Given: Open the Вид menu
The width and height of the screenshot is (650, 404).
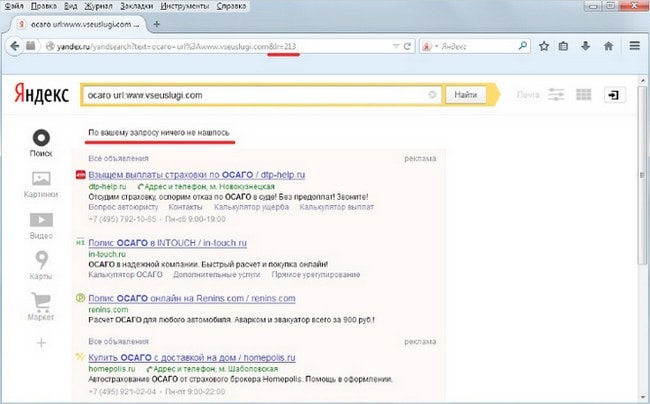Looking at the screenshot, I should pyautogui.click(x=71, y=6).
